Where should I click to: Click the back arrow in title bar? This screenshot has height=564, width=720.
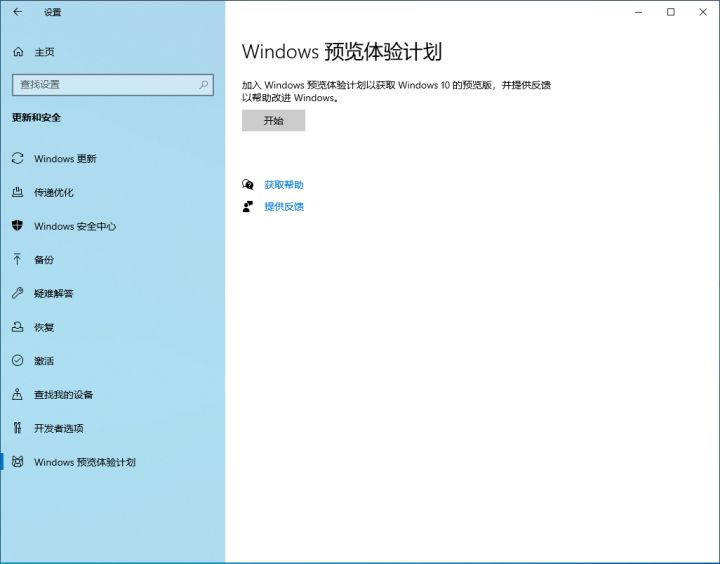click(x=17, y=12)
